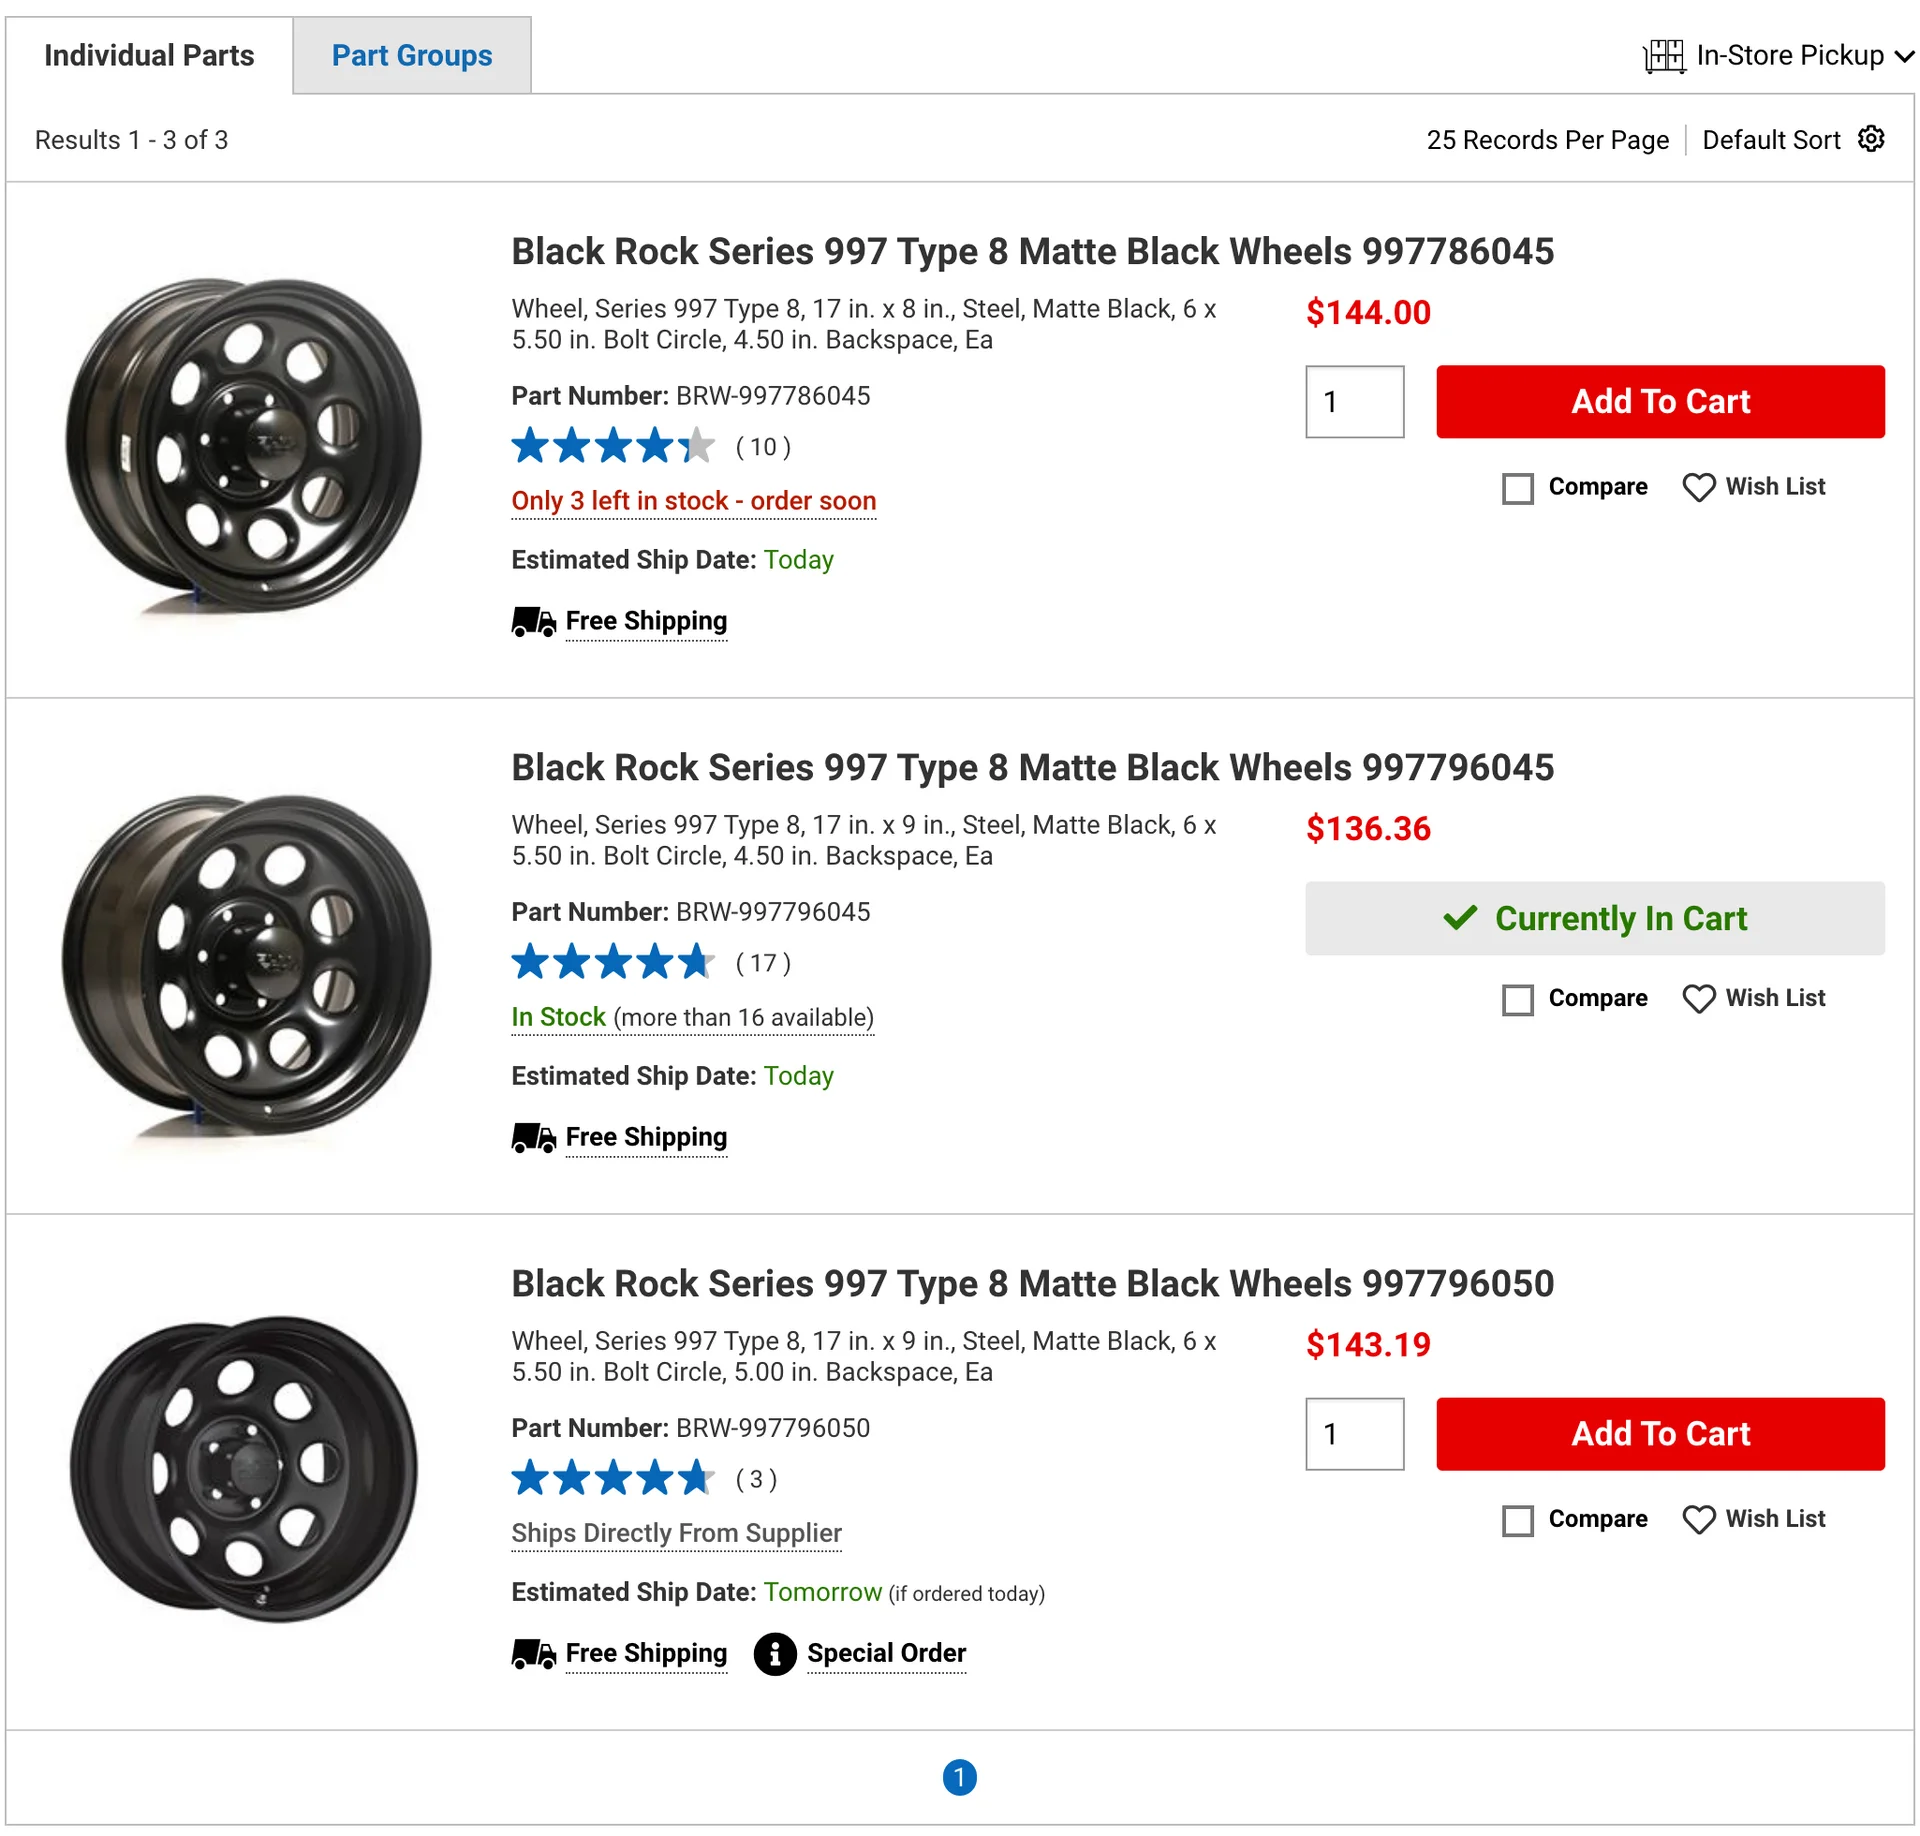The image size is (1920, 1836).
Task: Click the Special Order info icon
Action: coord(774,1654)
